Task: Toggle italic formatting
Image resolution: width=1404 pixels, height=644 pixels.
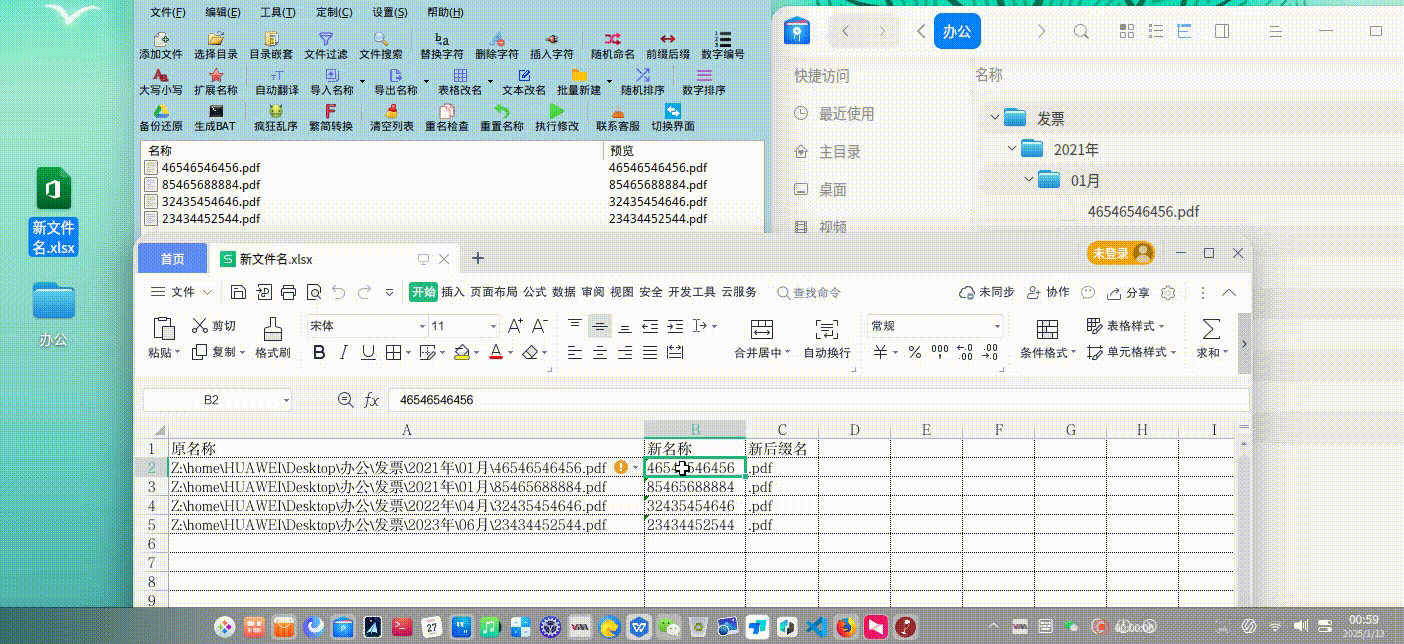Action: pos(344,352)
